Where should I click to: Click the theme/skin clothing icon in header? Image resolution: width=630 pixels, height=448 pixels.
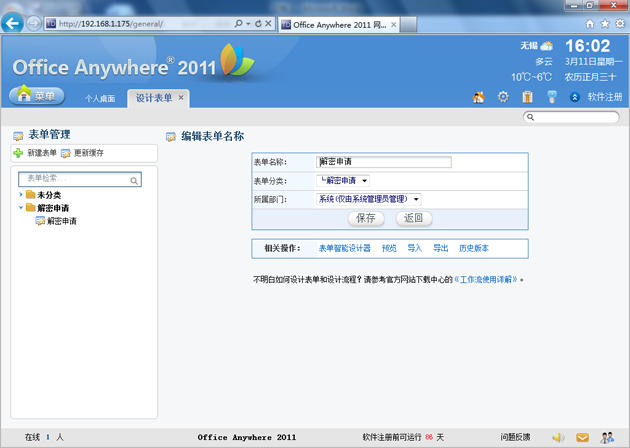tap(527, 97)
